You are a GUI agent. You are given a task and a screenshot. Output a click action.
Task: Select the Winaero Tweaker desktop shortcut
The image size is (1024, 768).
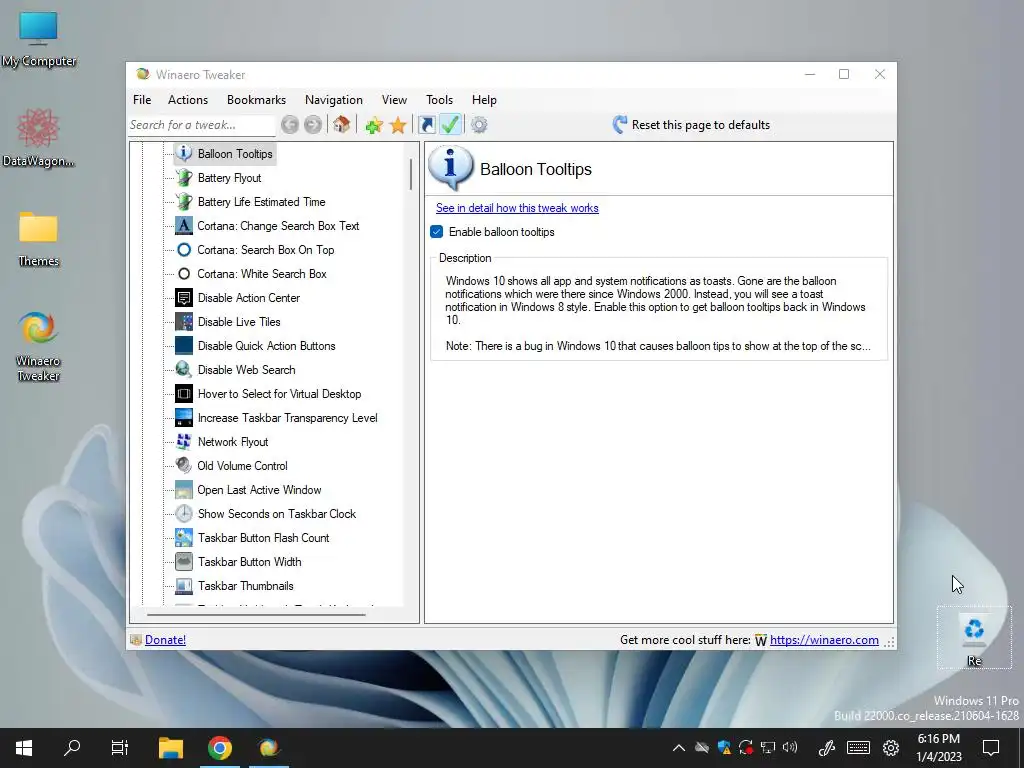pos(38,346)
